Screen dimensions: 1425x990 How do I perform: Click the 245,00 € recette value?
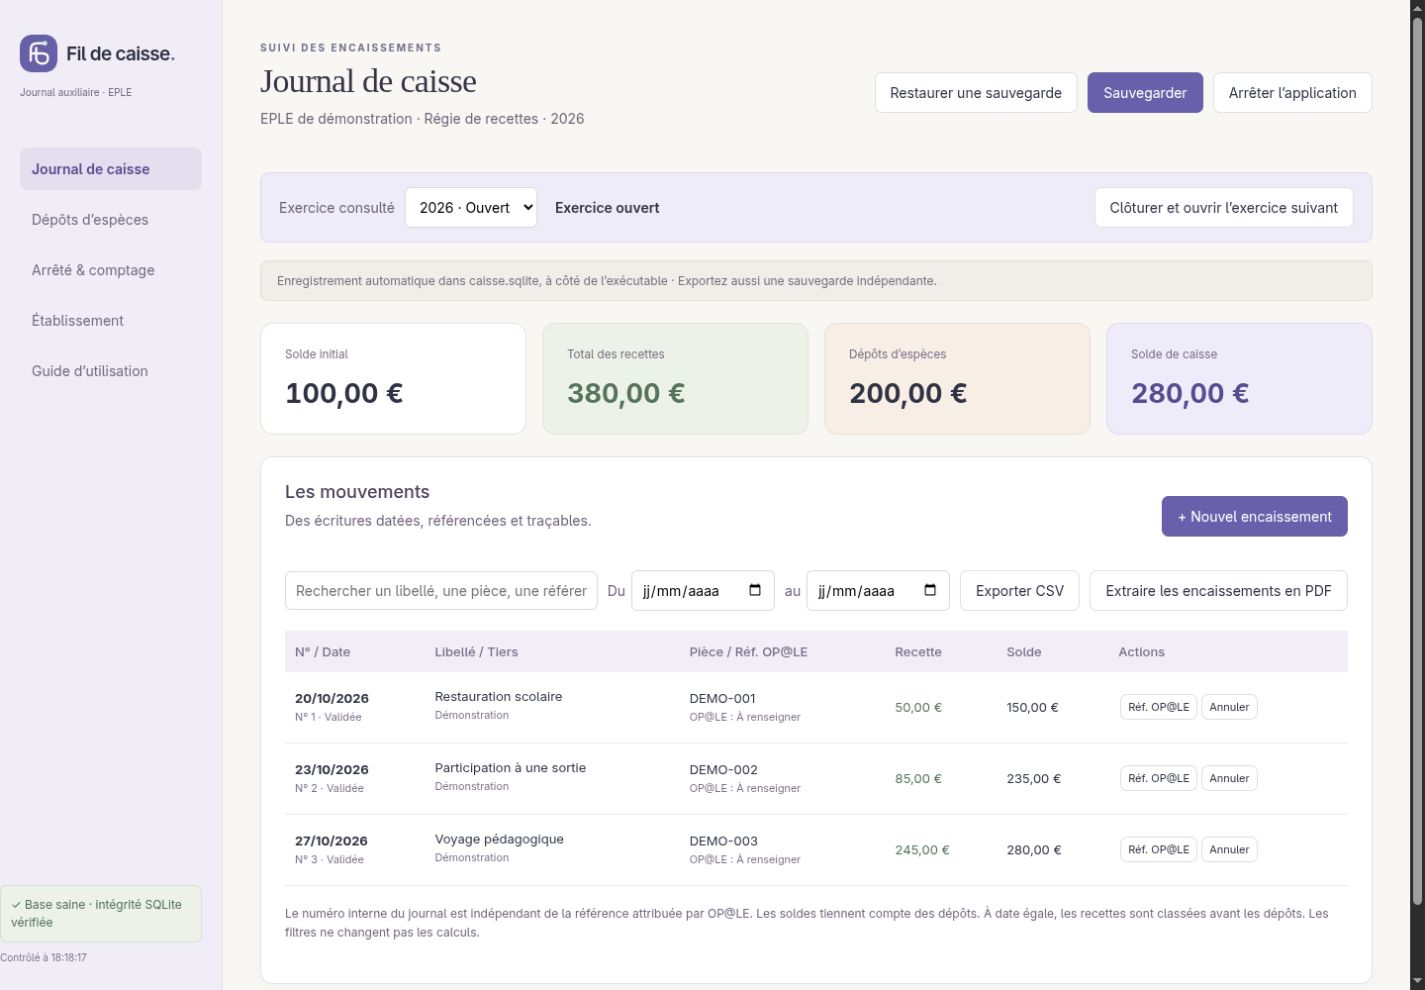pyautogui.click(x=922, y=850)
